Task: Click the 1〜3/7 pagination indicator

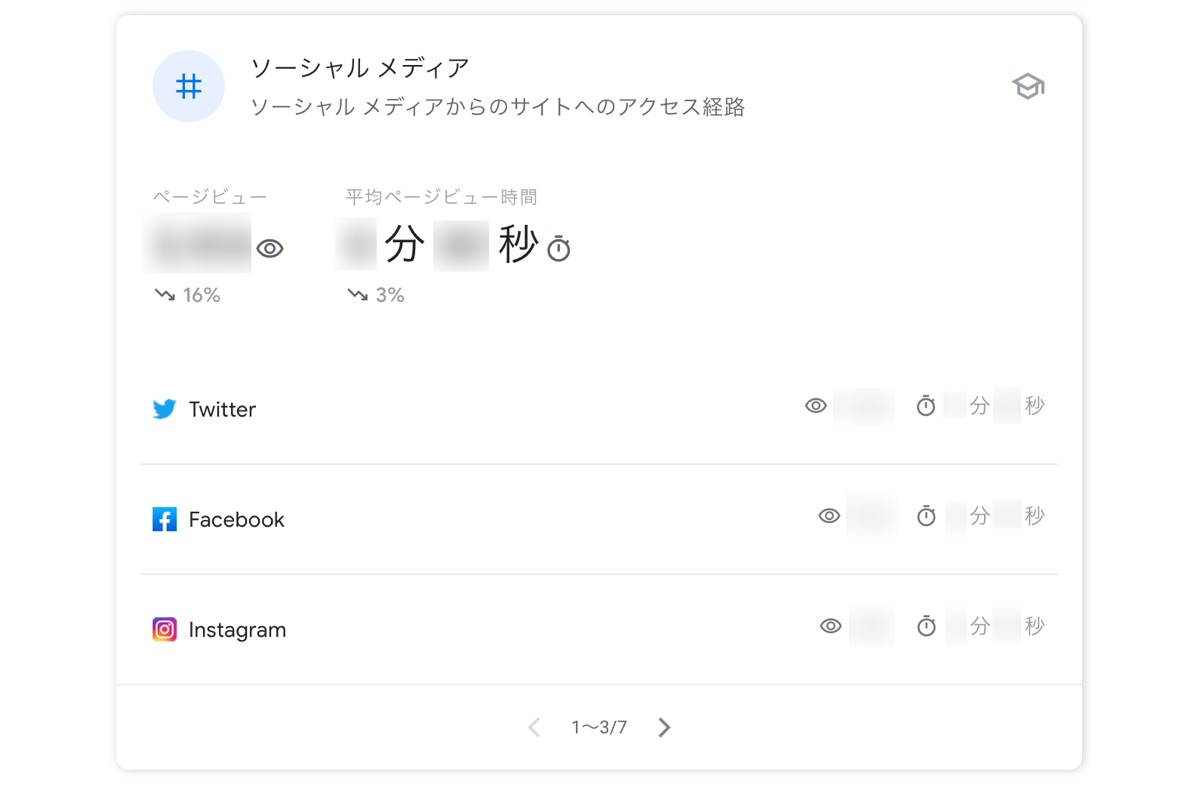Action: (x=599, y=727)
